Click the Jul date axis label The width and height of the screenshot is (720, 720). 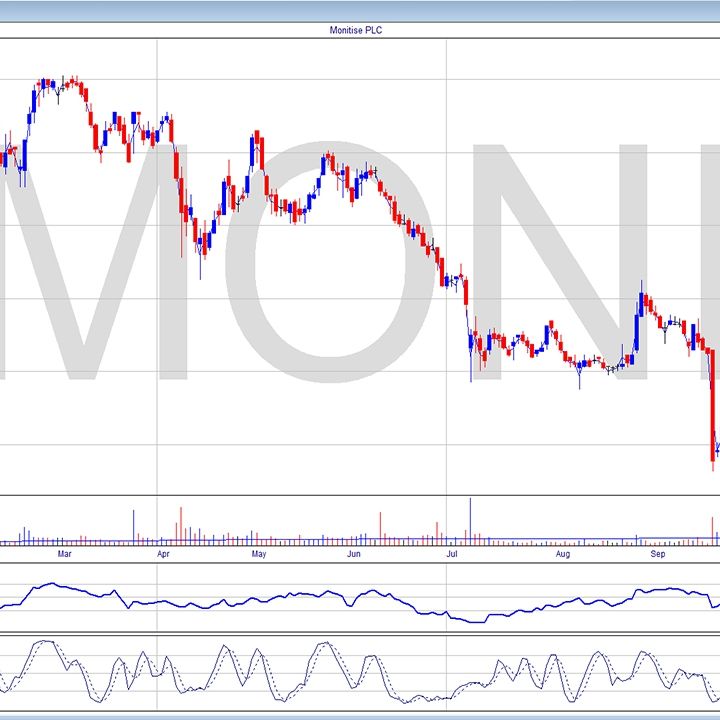(452, 553)
